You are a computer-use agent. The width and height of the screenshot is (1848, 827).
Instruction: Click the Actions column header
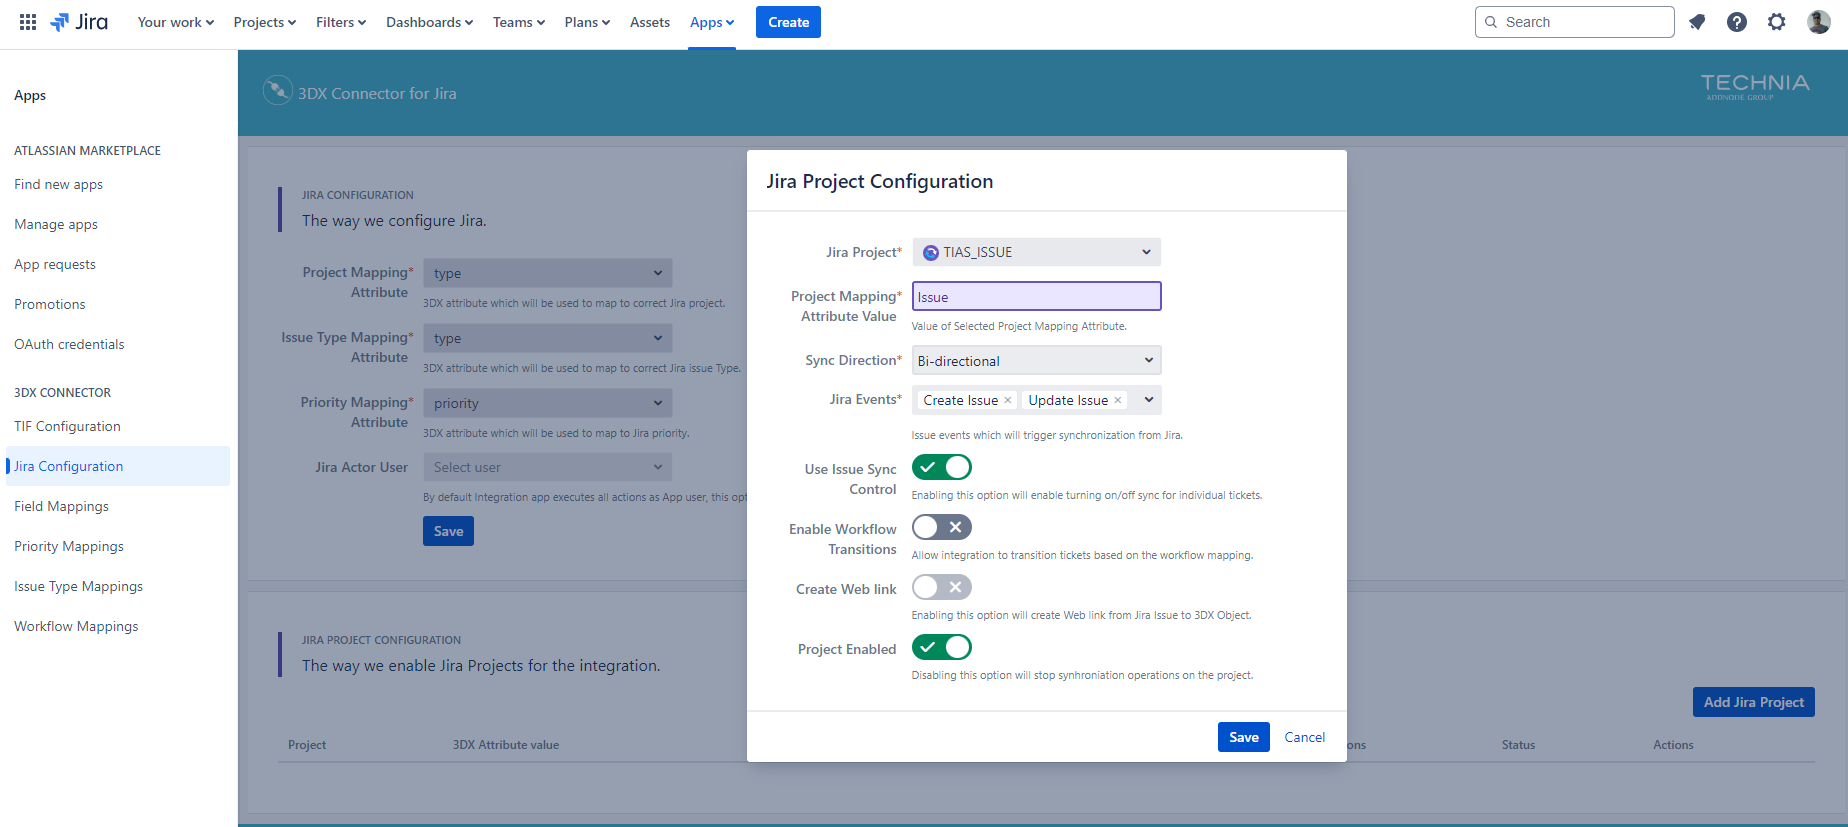[x=1673, y=745]
